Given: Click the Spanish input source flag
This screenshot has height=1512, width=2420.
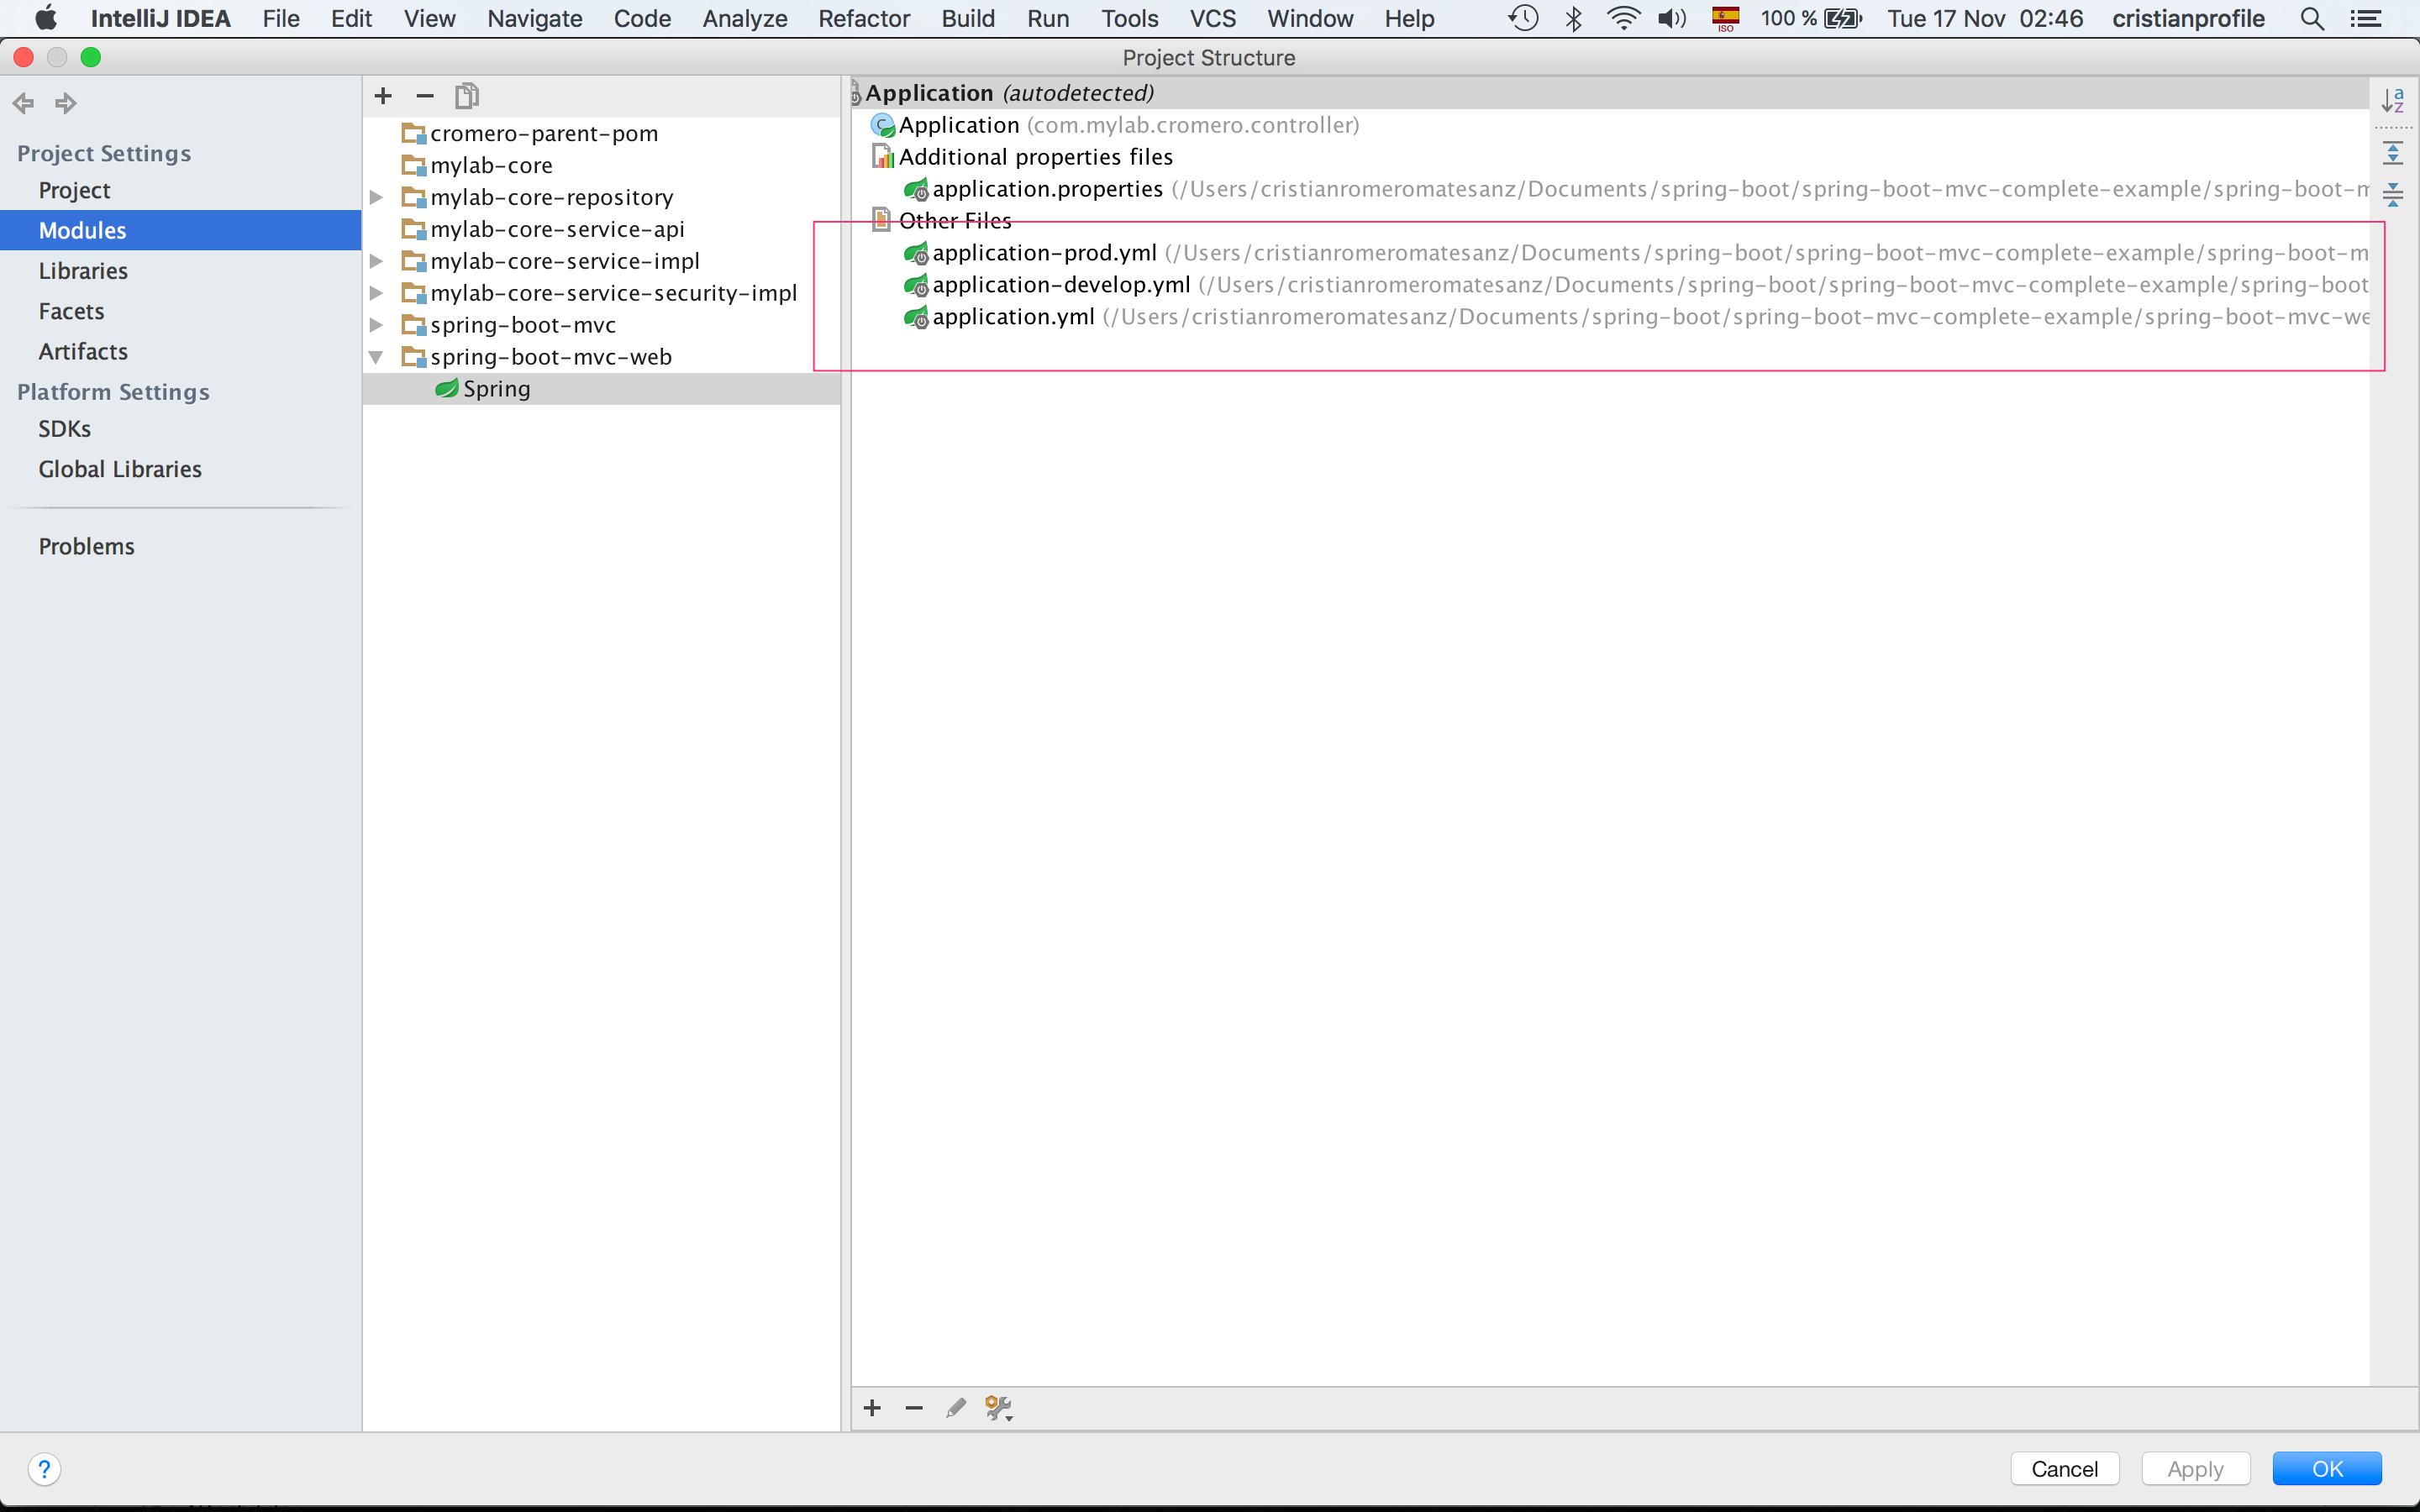Looking at the screenshot, I should pos(1725,18).
